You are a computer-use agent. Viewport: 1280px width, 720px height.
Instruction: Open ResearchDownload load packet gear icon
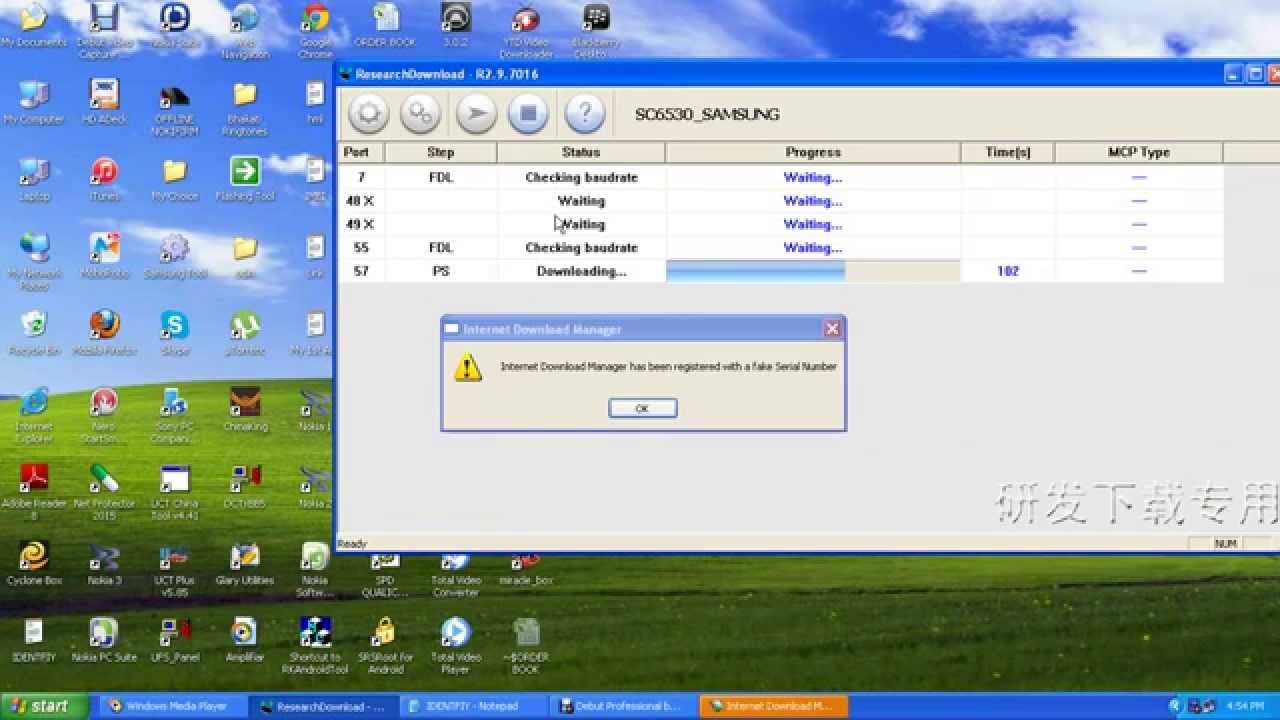[x=368, y=114]
